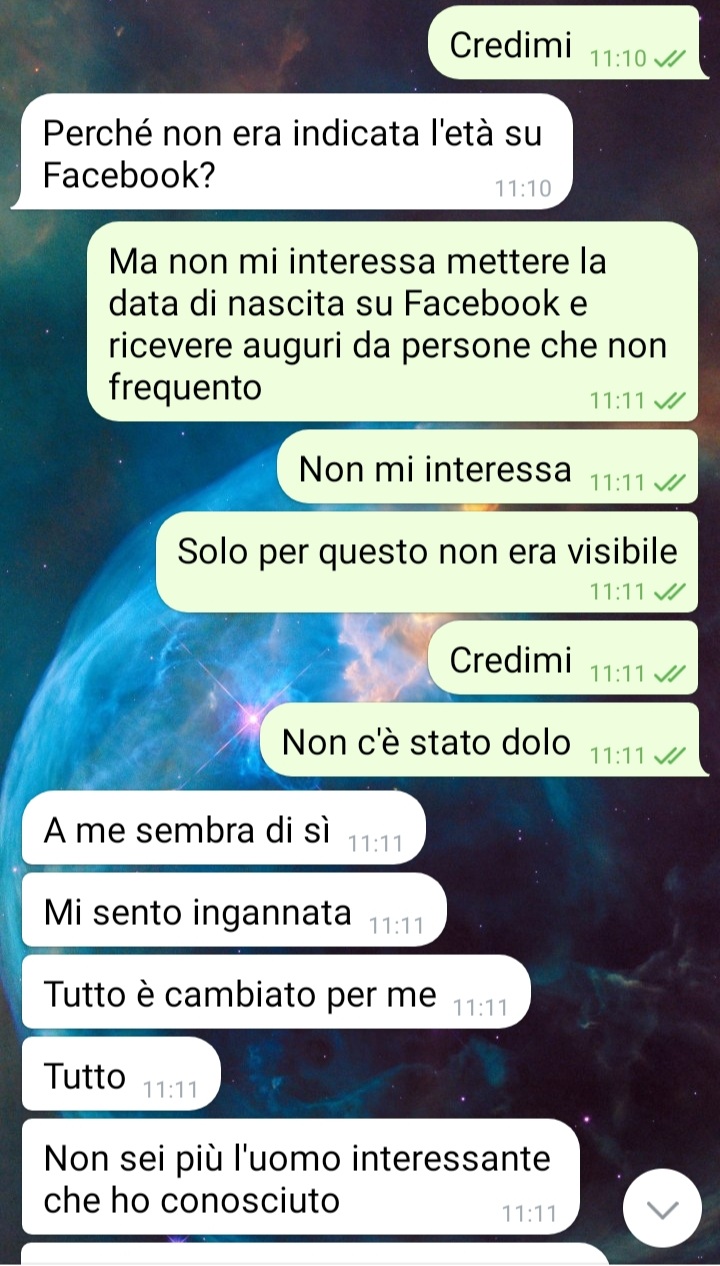Tap checkmarks on the second 'Credimi' message
Image resolution: width=720 pixels, height=1266 pixels.
coord(669,674)
